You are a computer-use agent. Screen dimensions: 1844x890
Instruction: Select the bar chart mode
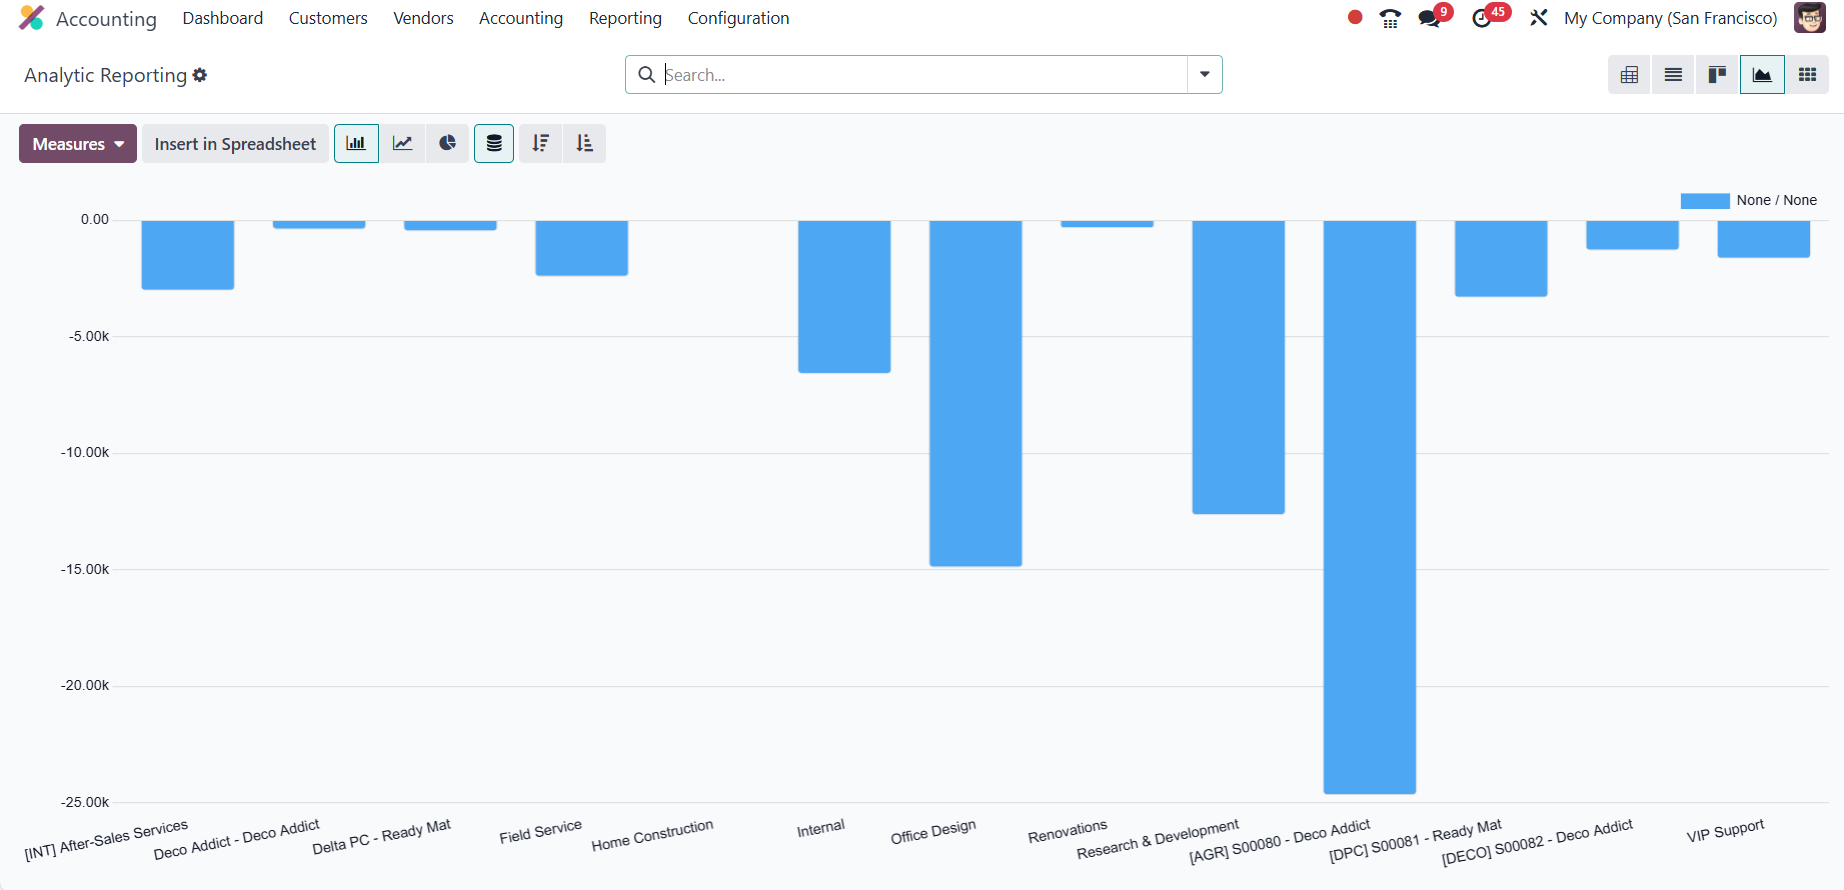tap(356, 144)
